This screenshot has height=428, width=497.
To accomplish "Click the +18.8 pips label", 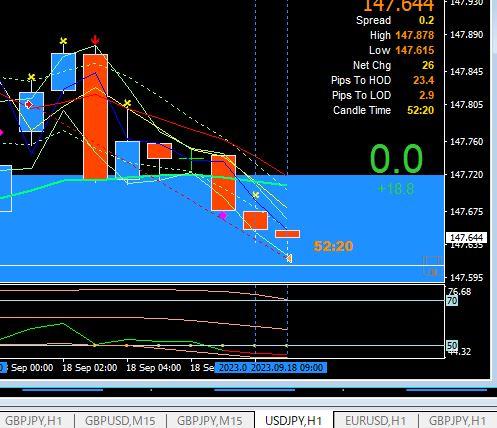I will click(396, 189).
